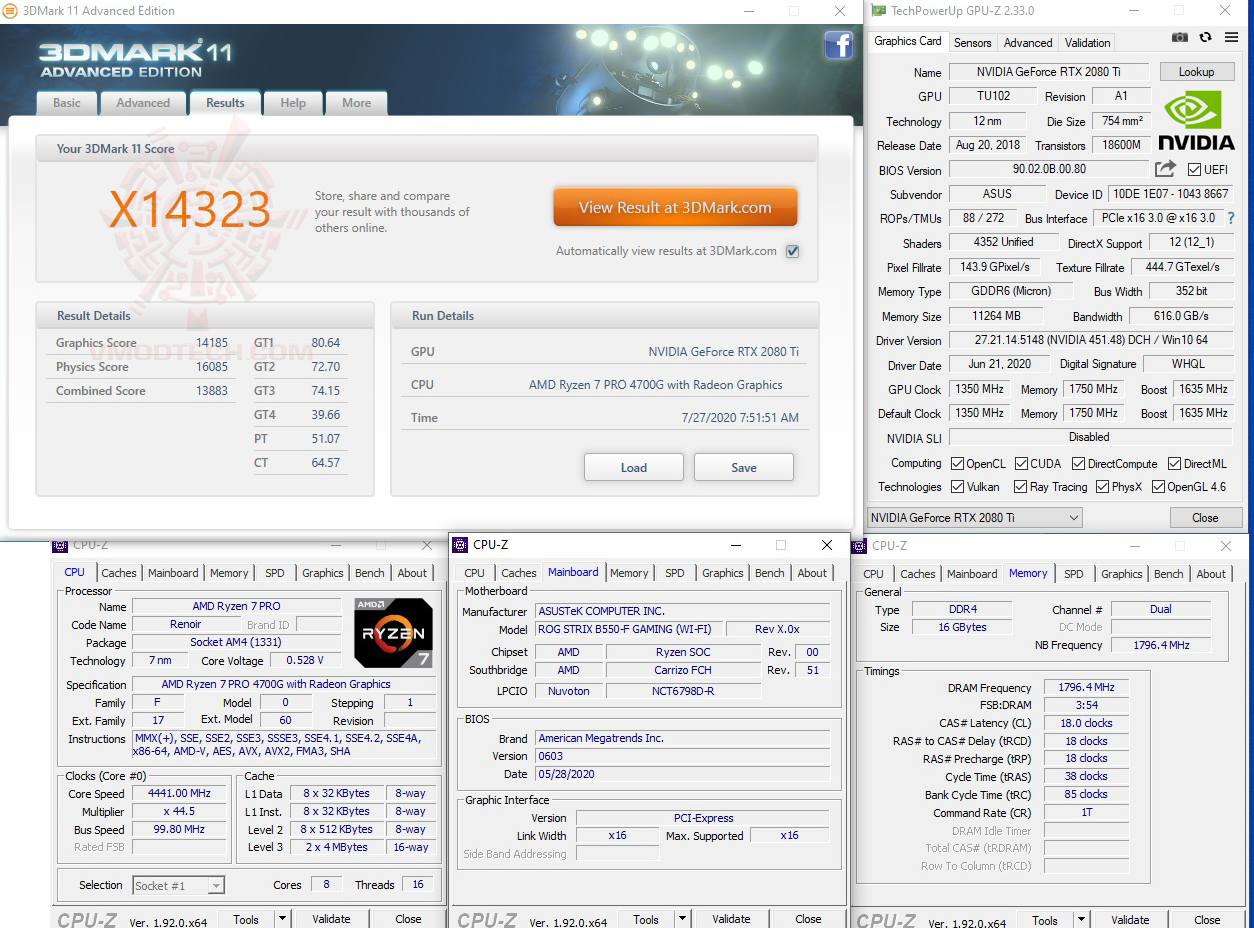Toggle DirectCompute checkbox
Screen dimensions: 1254x928
pos(1078,464)
